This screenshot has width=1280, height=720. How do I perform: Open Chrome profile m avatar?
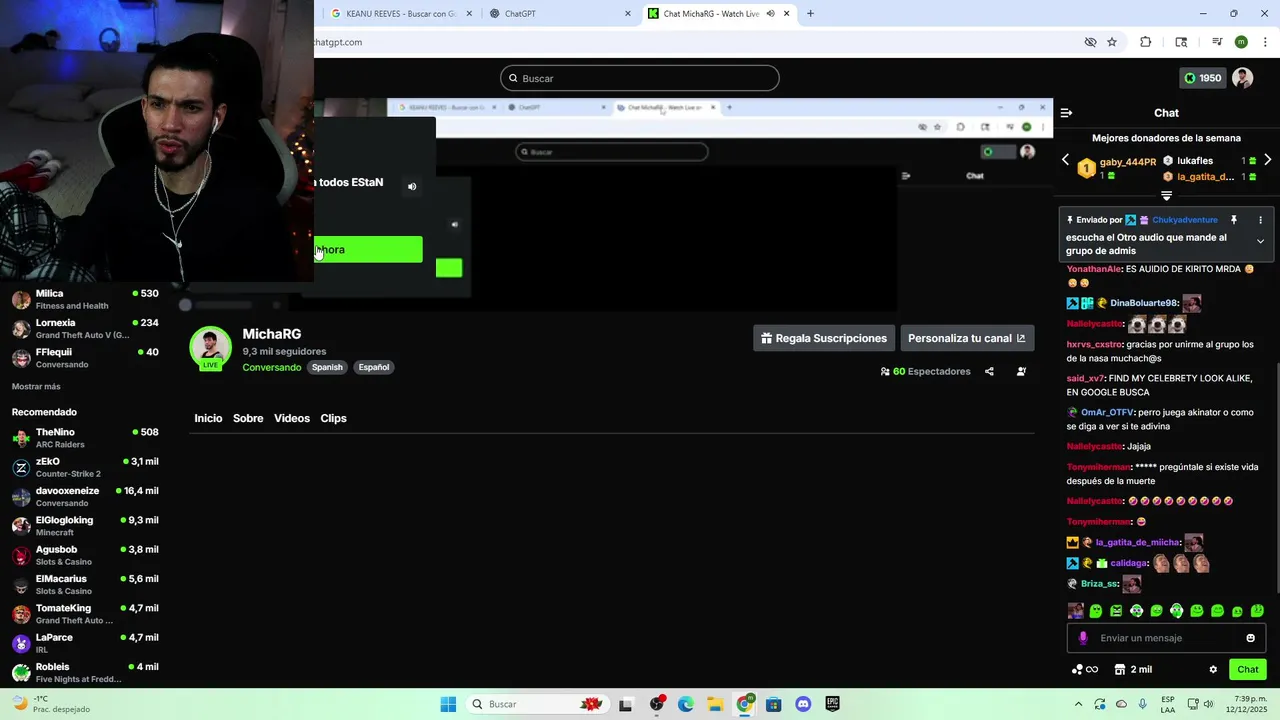(1241, 42)
